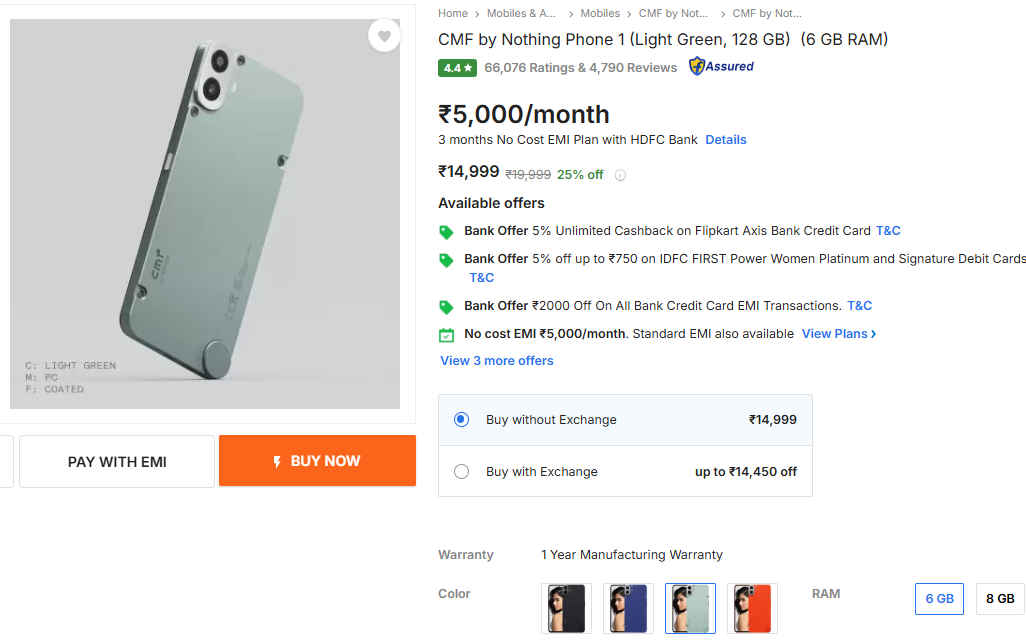Open EMI plan Details link

click(726, 140)
